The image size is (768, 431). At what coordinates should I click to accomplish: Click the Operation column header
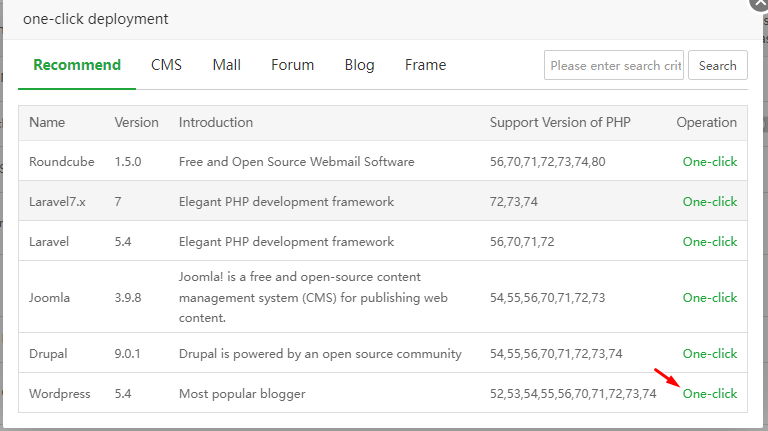(707, 122)
